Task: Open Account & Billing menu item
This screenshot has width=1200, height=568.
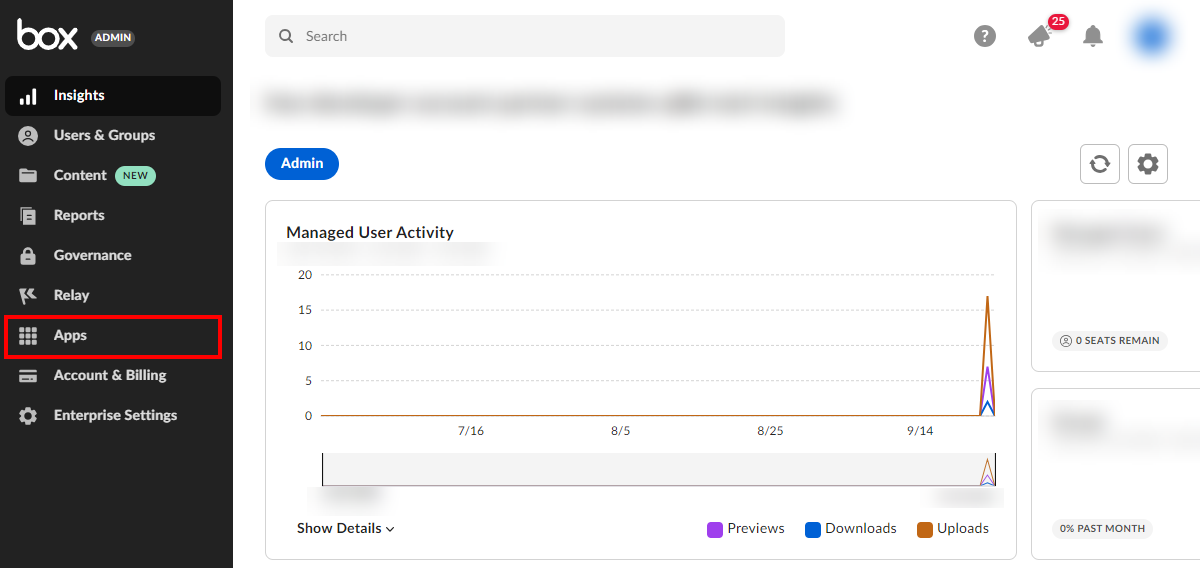Action: click(x=110, y=376)
